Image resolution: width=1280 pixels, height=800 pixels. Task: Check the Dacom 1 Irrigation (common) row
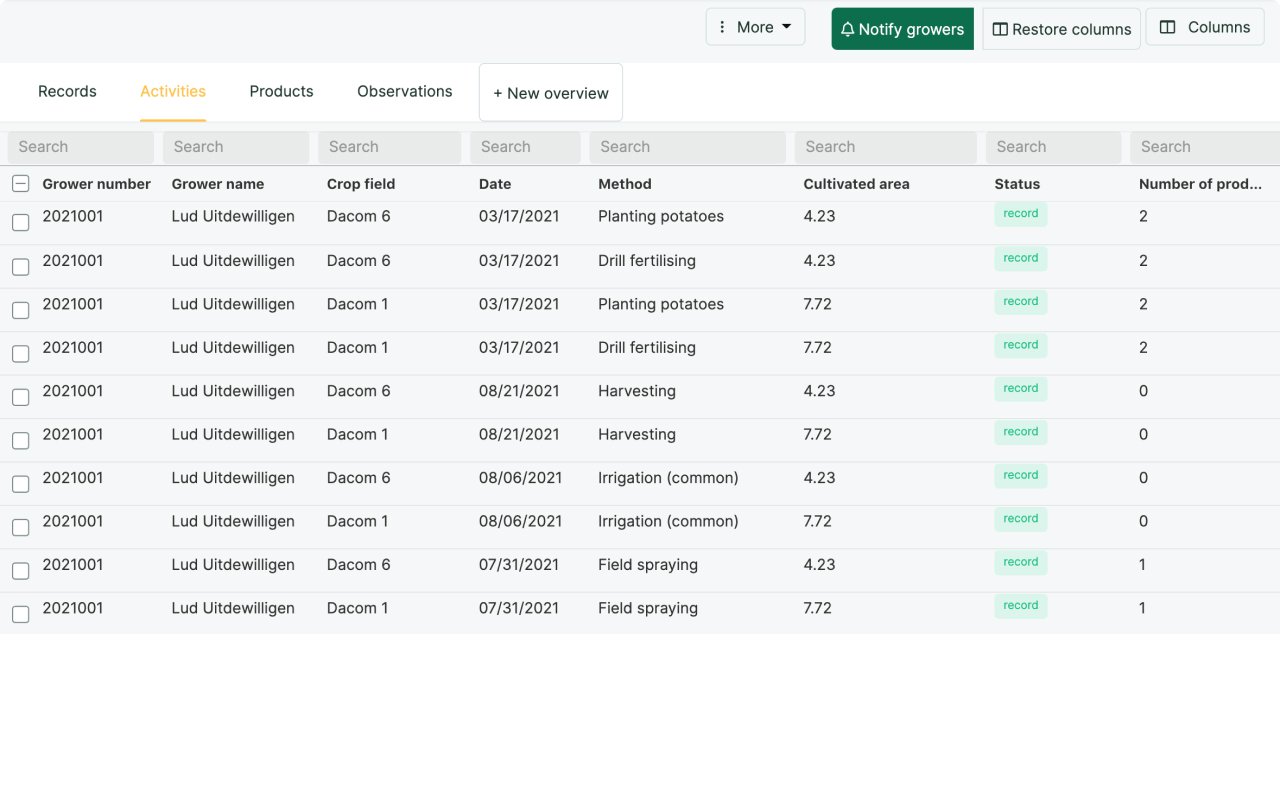(x=20, y=527)
